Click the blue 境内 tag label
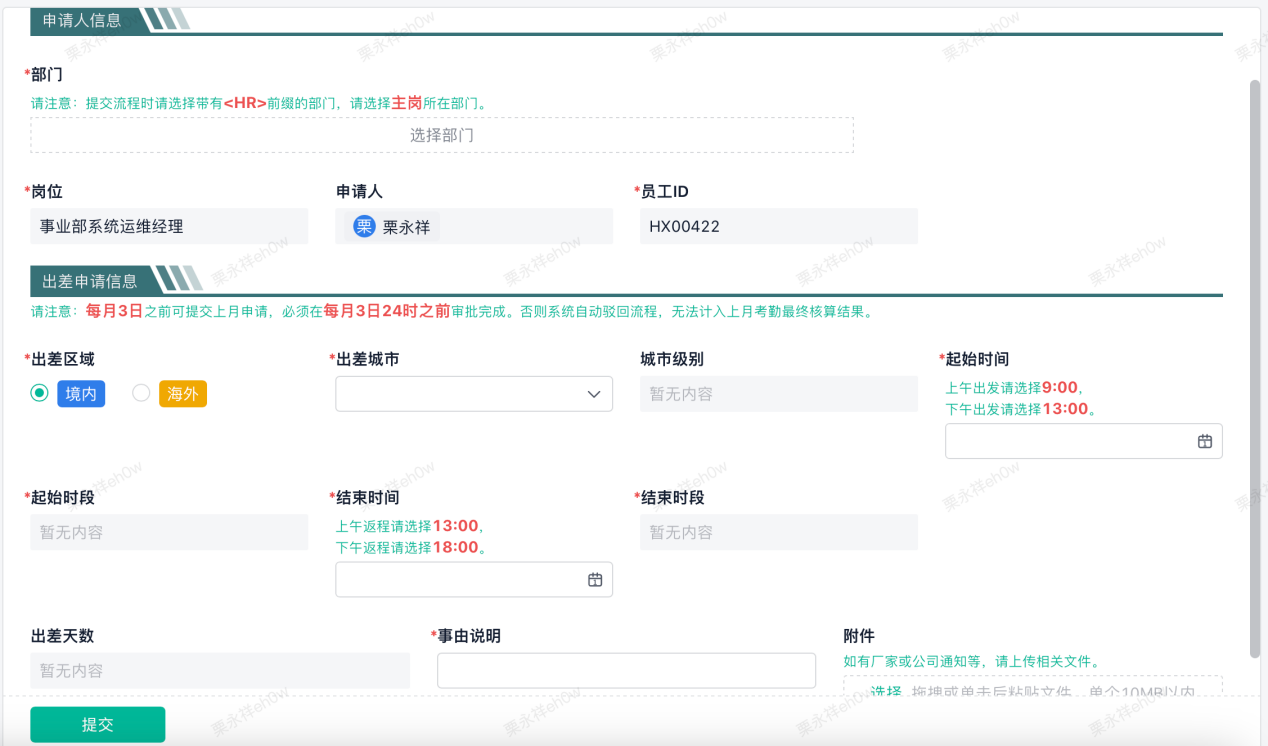Screen dimensions: 1268x746 [x=81, y=394]
